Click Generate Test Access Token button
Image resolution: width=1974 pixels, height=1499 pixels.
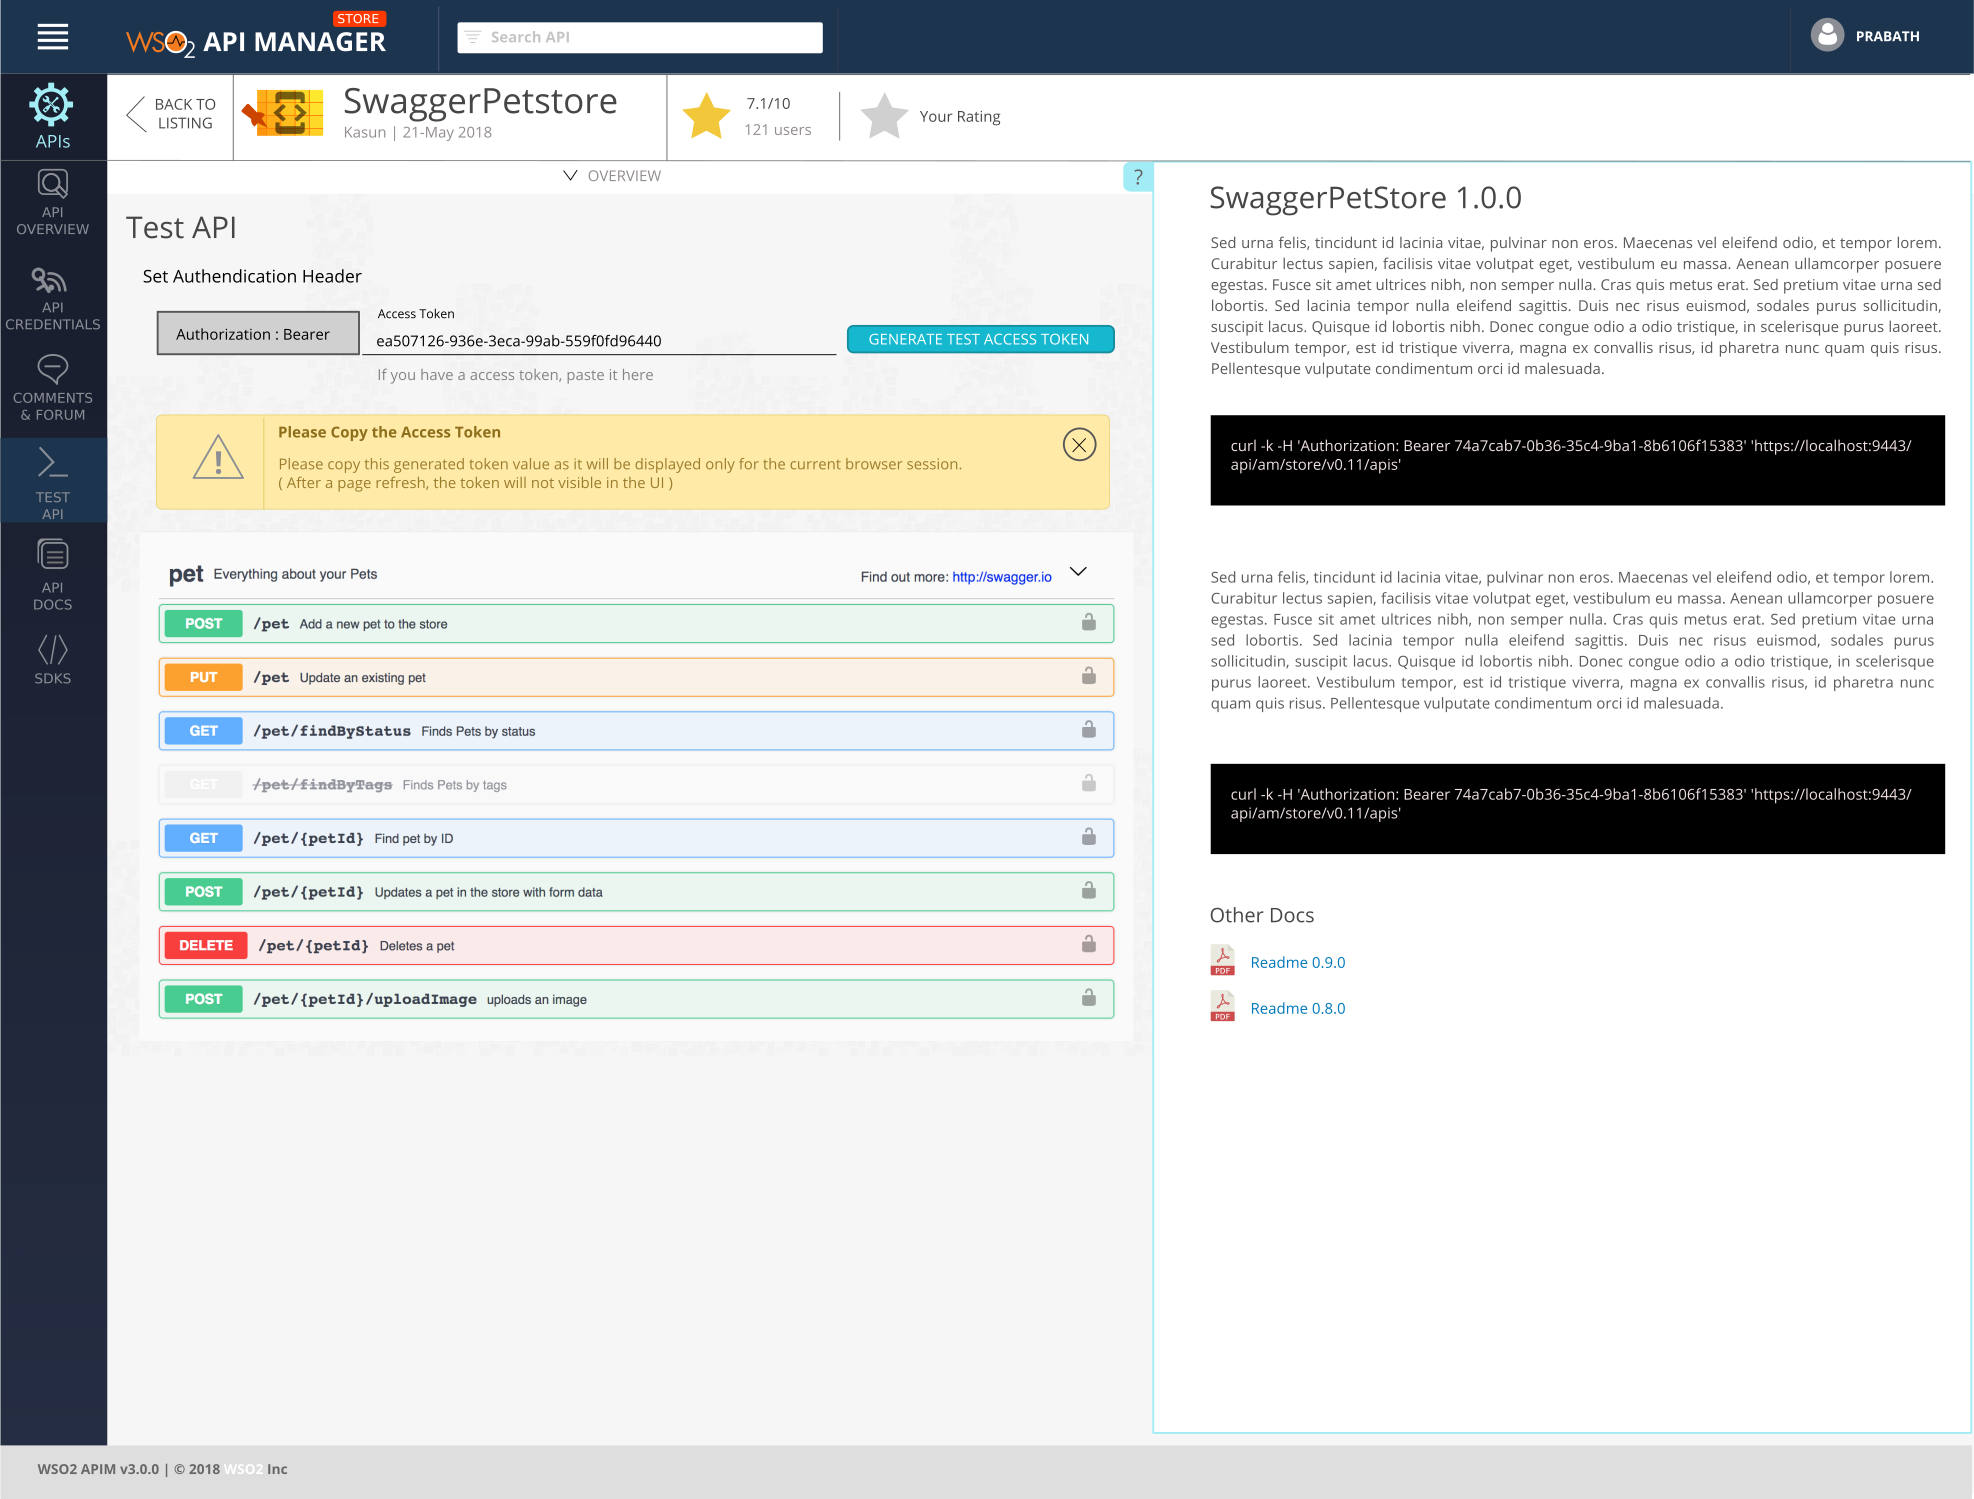pyautogui.click(x=979, y=339)
